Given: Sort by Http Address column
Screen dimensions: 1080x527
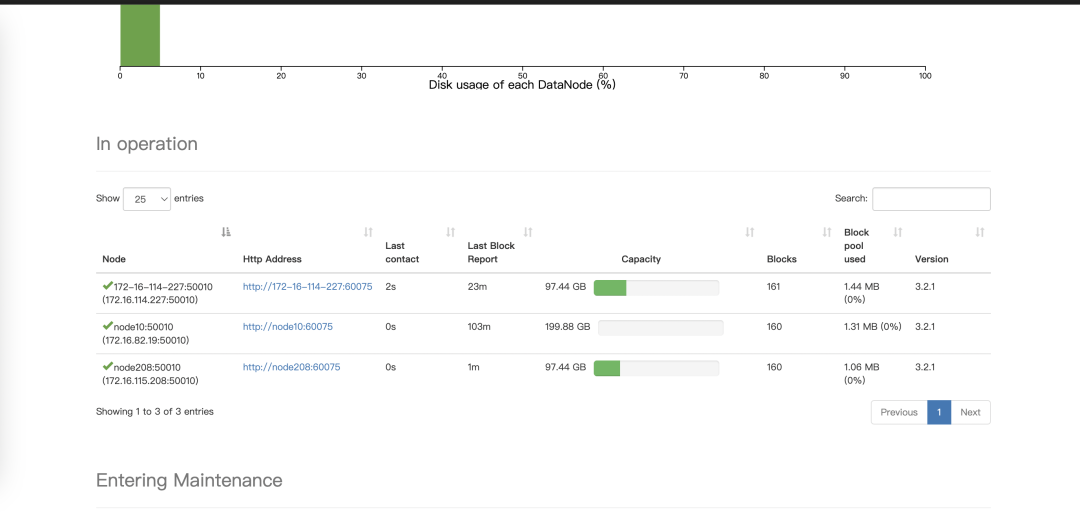Looking at the screenshot, I should tap(368, 232).
